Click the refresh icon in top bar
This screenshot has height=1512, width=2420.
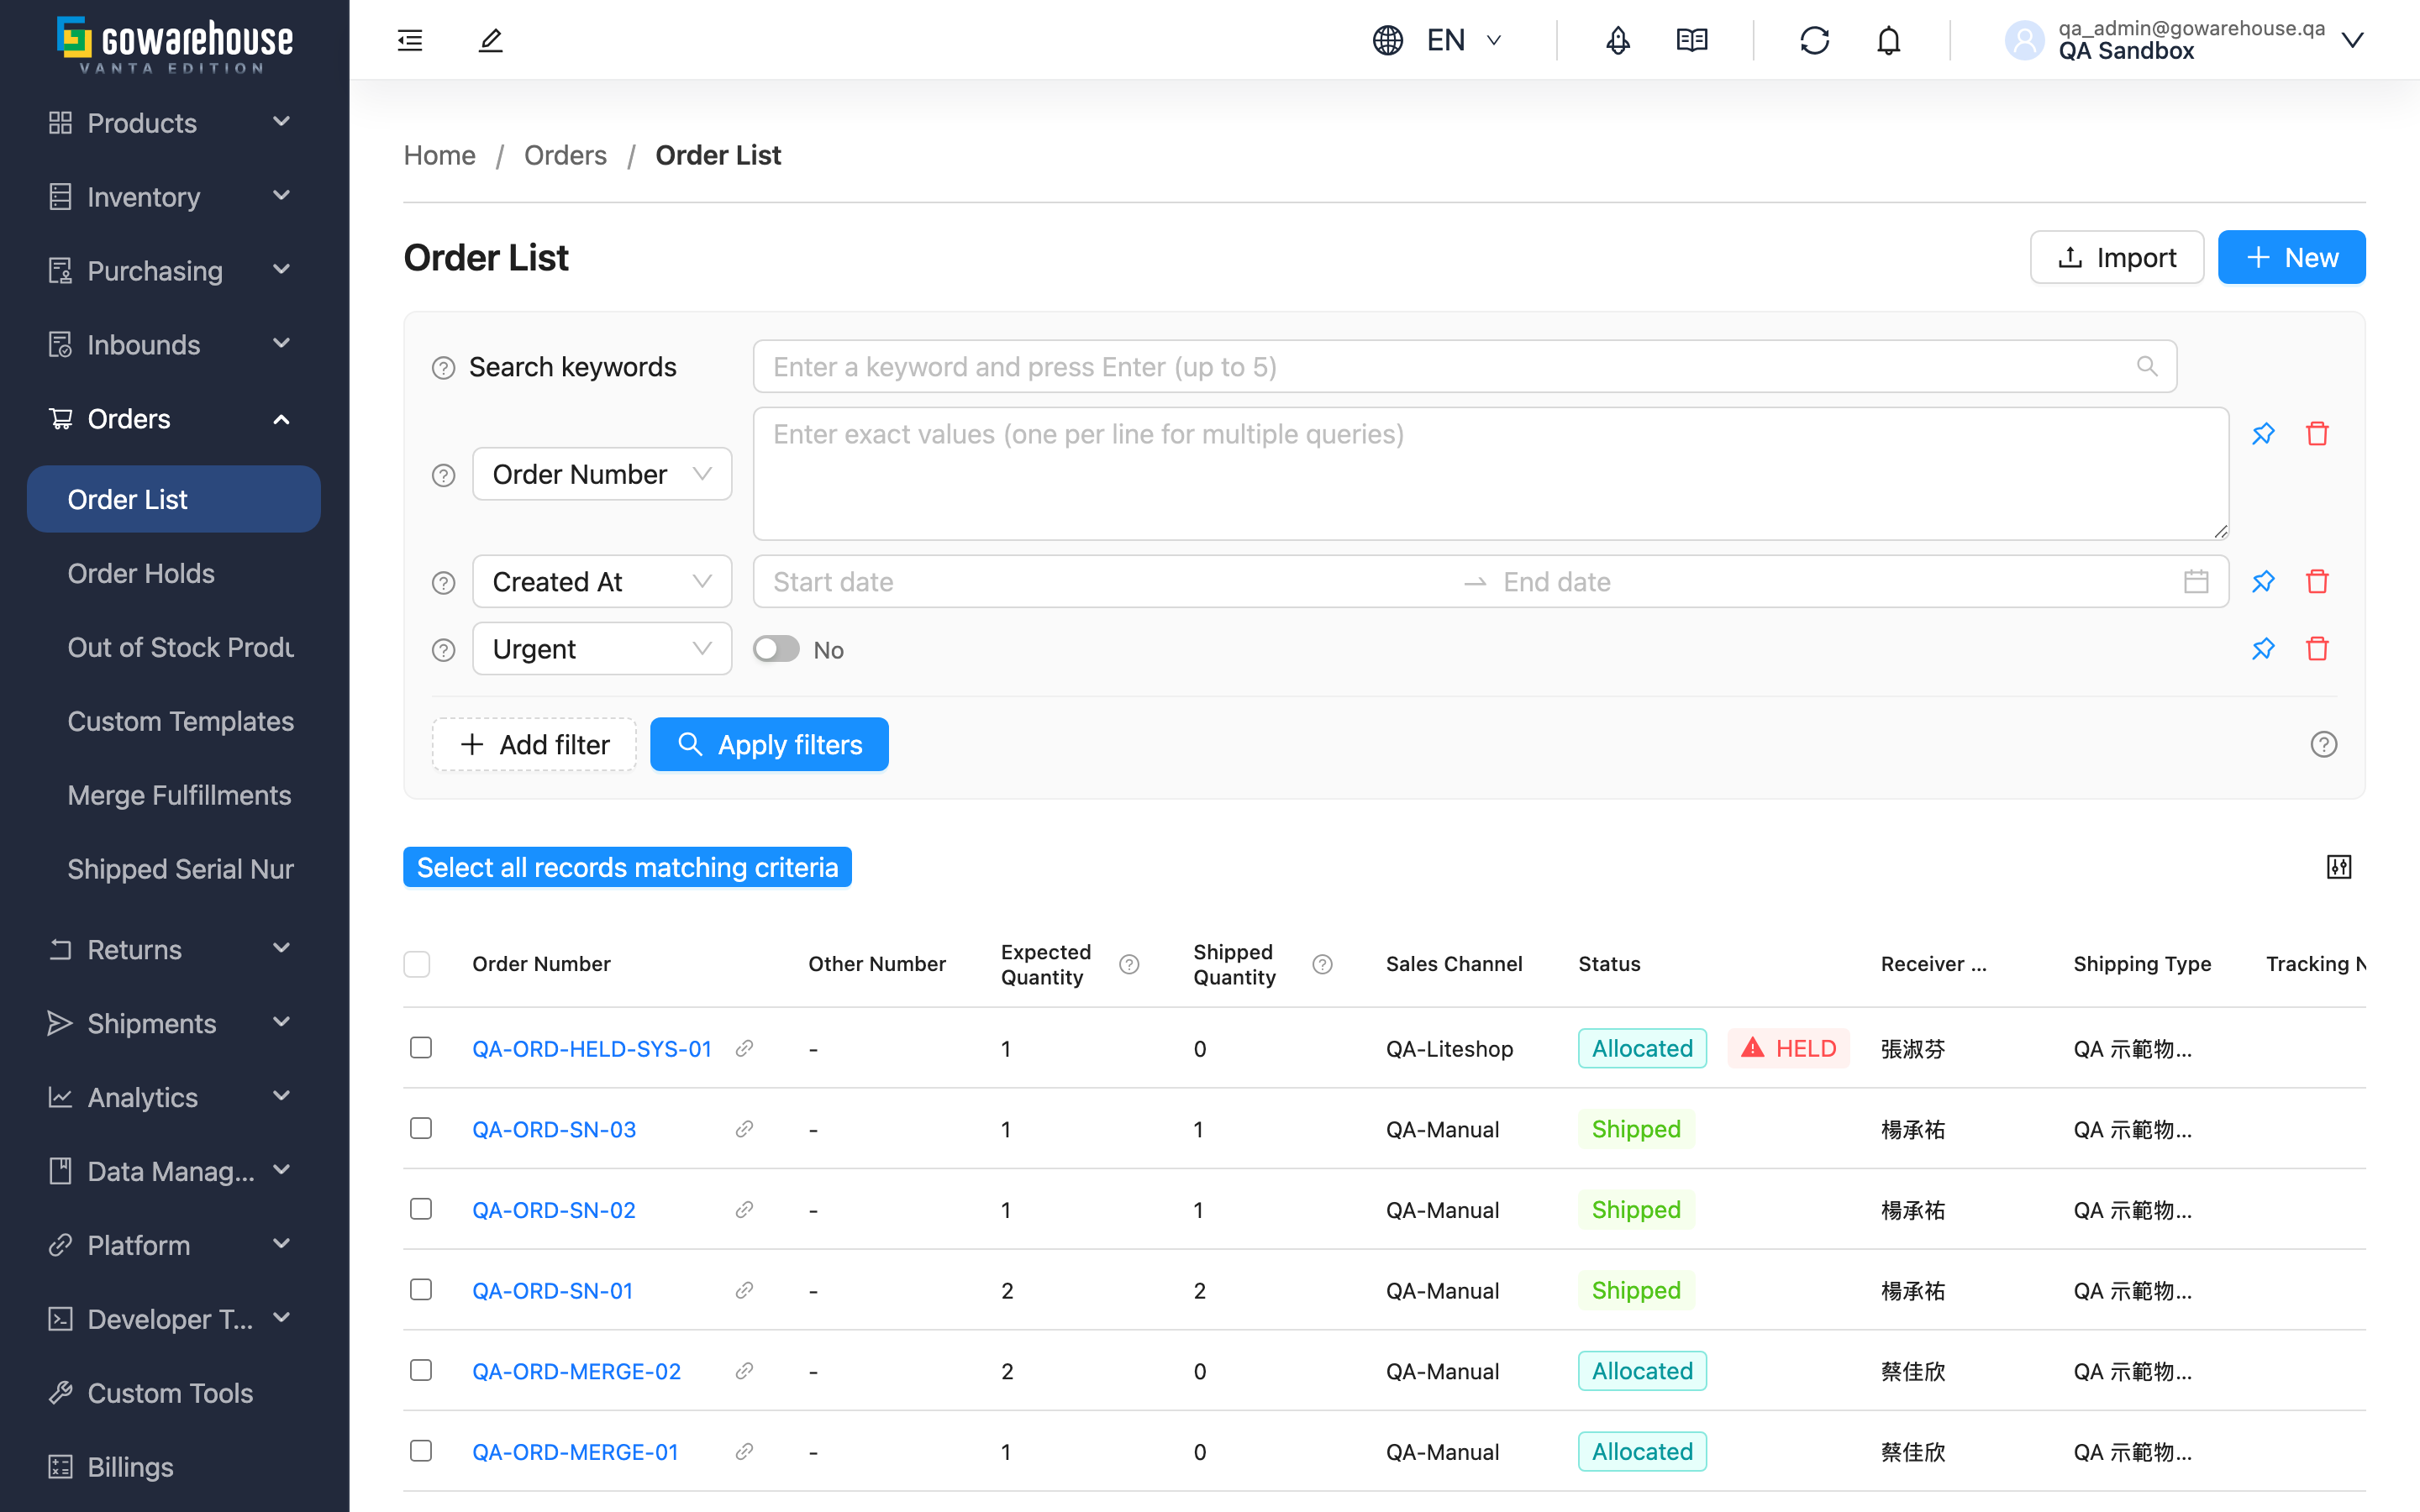[1814, 40]
